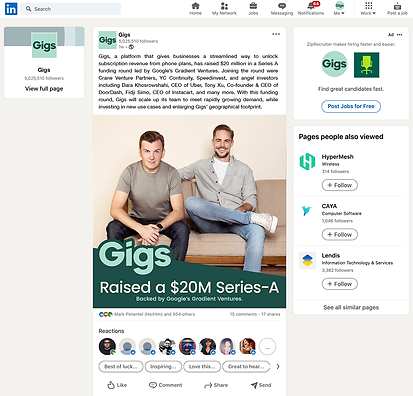413x396 pixels.
Task: View the Notifications tab
Action: pos(311,9)
